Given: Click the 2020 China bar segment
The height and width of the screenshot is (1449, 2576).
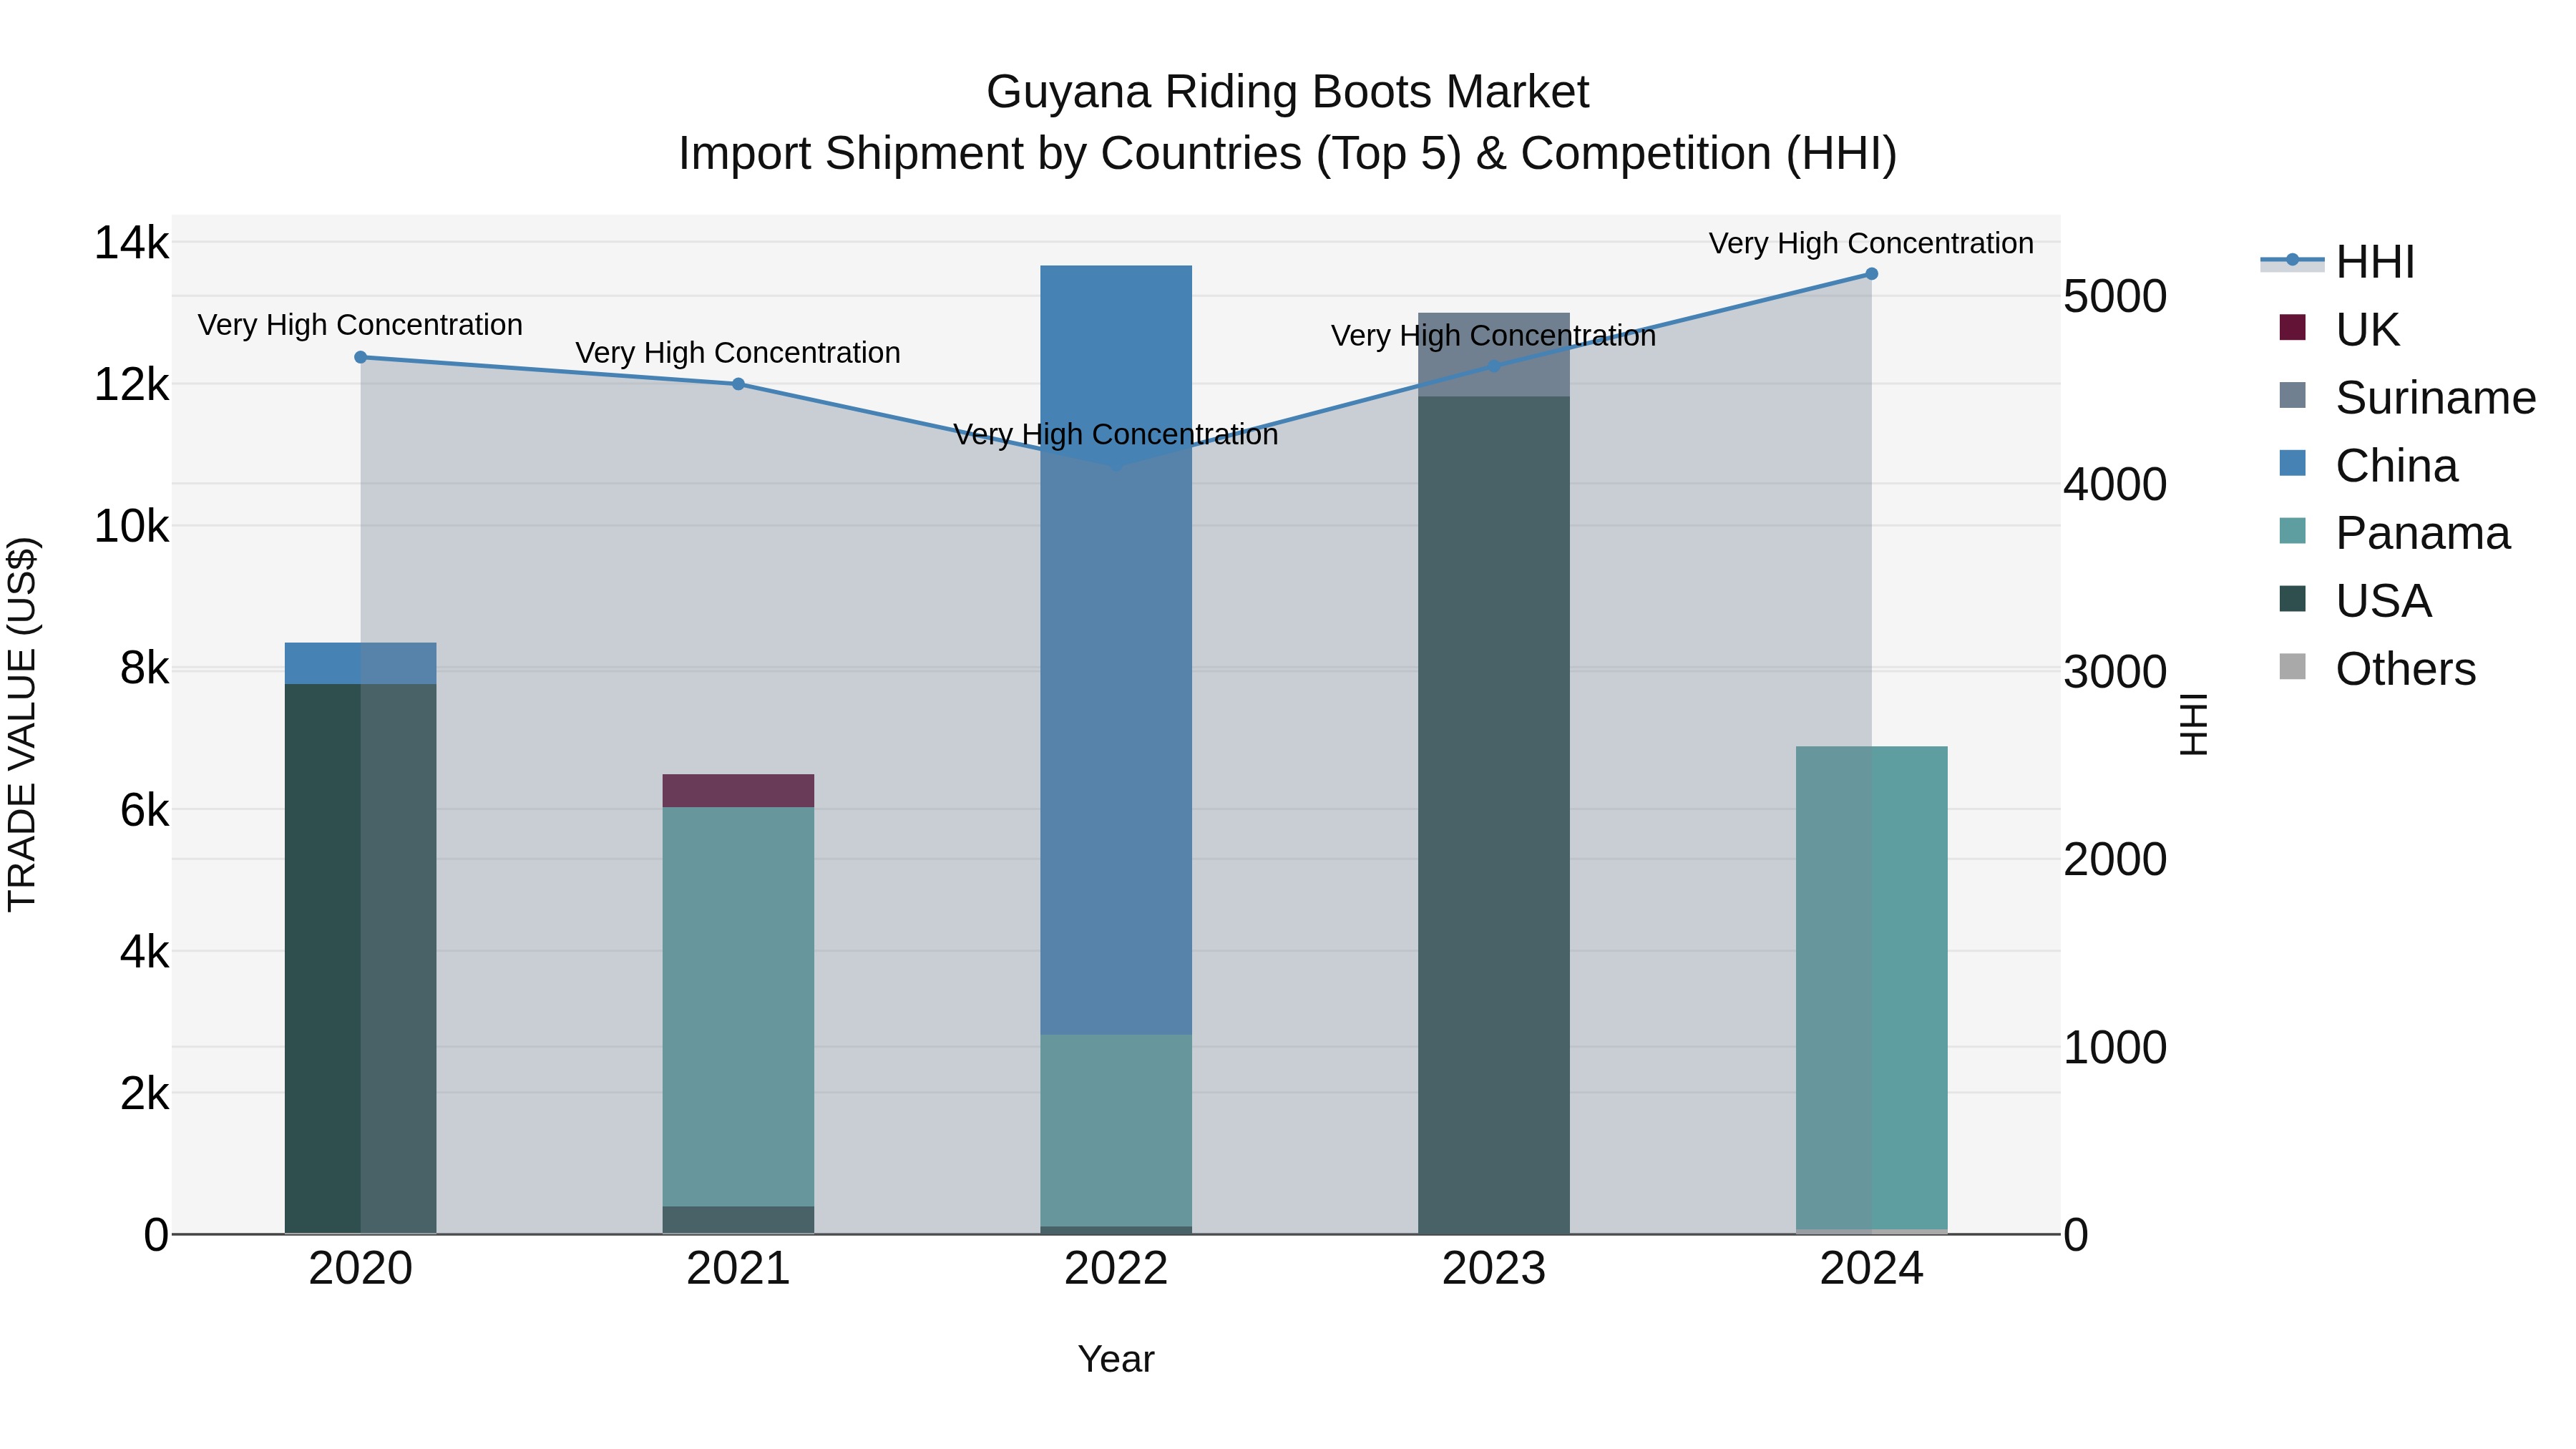Looking at the screenshot, I should (361, 663).
